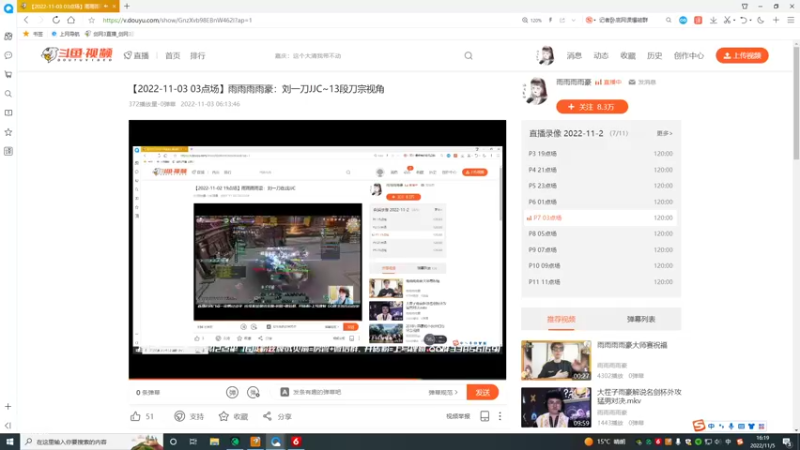Open 消息 messages
Image resolution: width=800 pixels, height=450 pixels.
pos(574,56)
